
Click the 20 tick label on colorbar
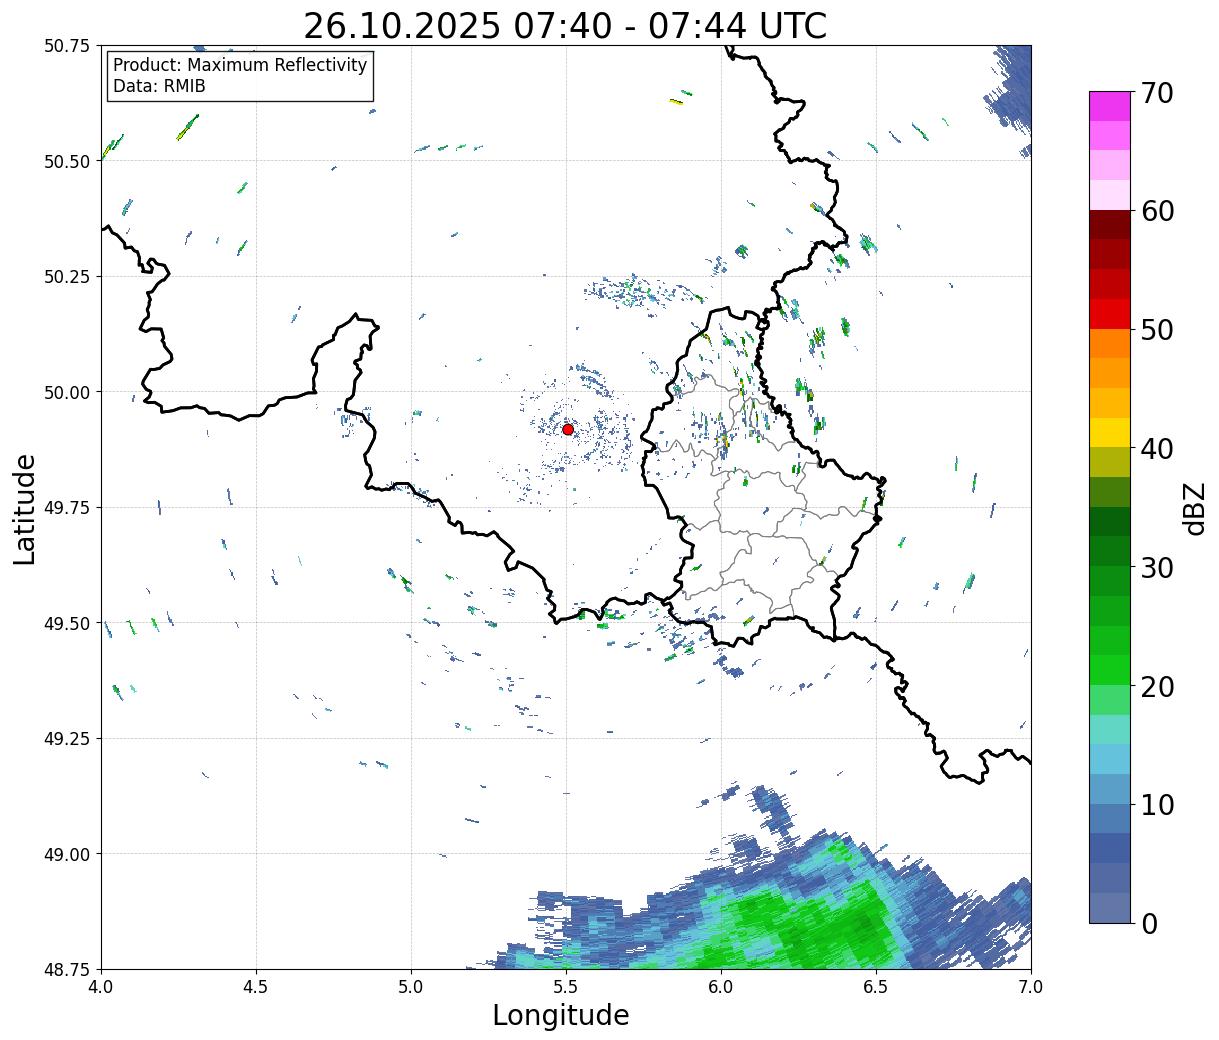[x=1156, y=686]
